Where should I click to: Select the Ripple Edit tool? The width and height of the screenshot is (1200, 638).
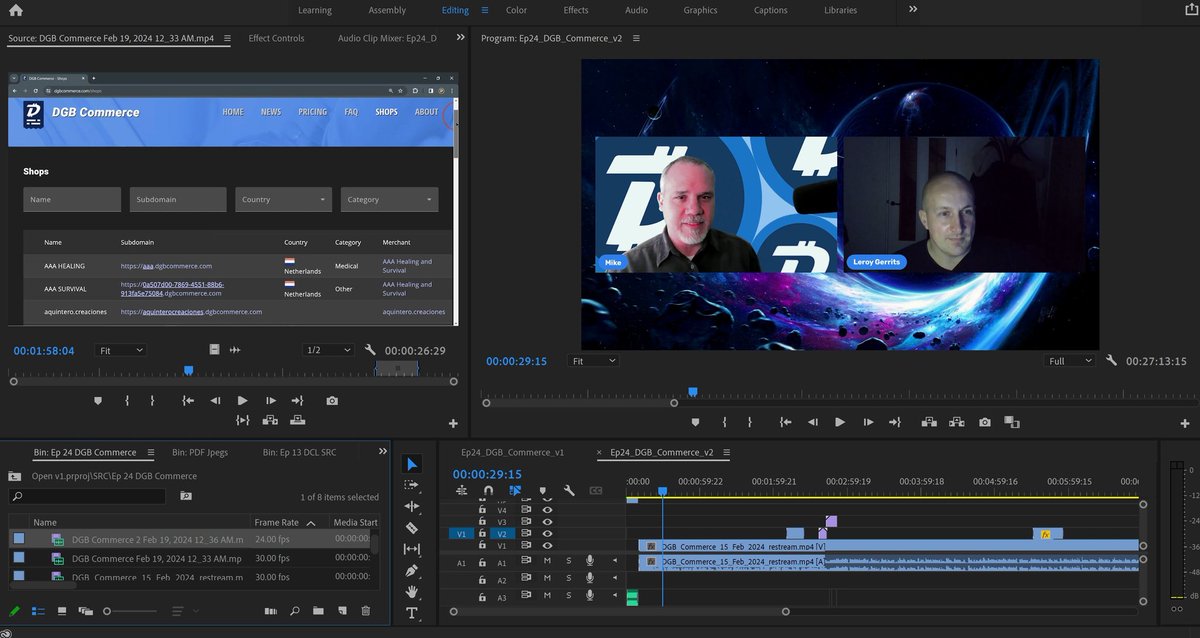pos(413,506)
